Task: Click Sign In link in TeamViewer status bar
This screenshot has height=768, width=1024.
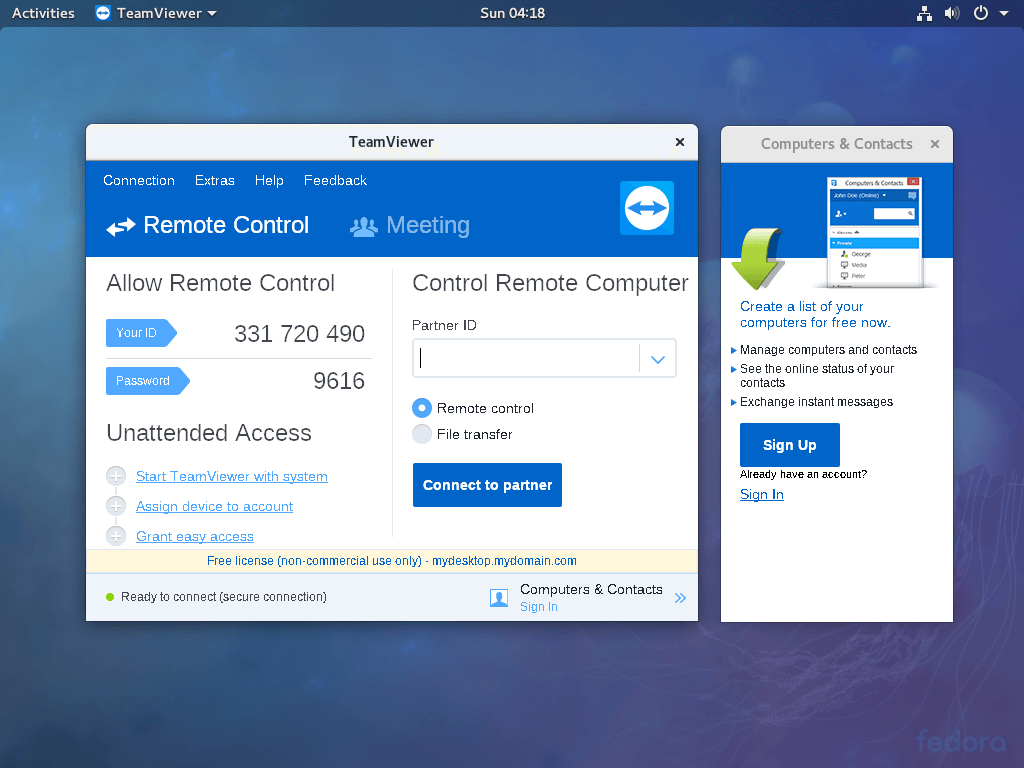Action: pos(539,607)
